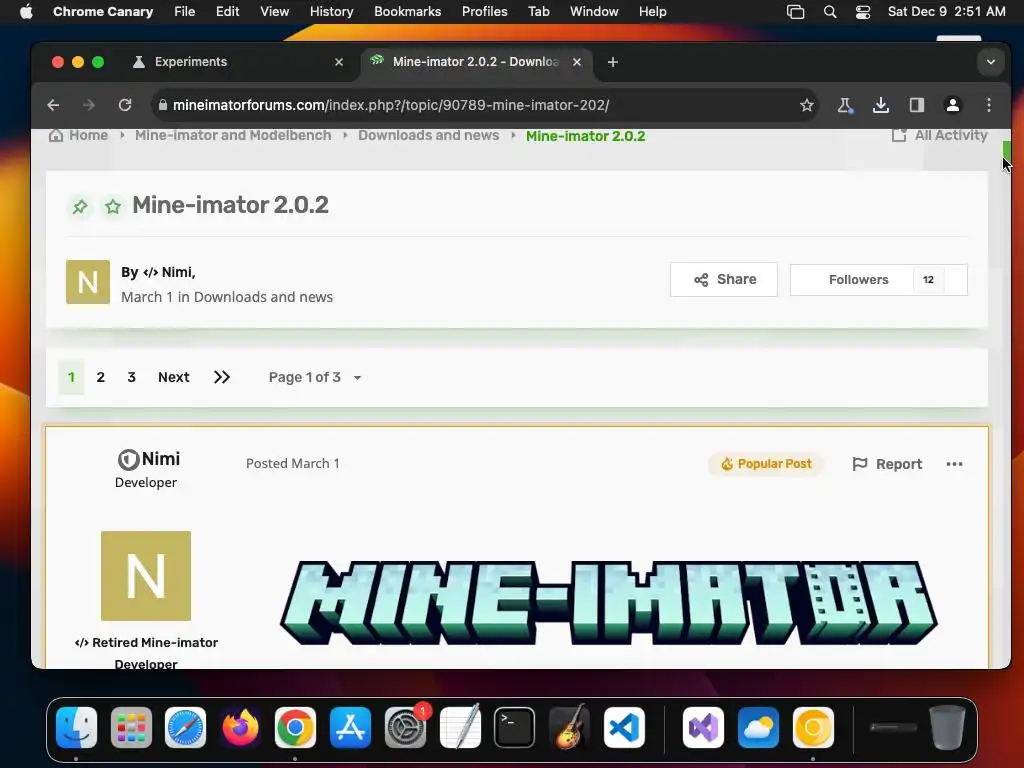The height and width of the screenshot is (768, 1024).
Task: Click the browser forward arrow
Action: tap(89, 105)
